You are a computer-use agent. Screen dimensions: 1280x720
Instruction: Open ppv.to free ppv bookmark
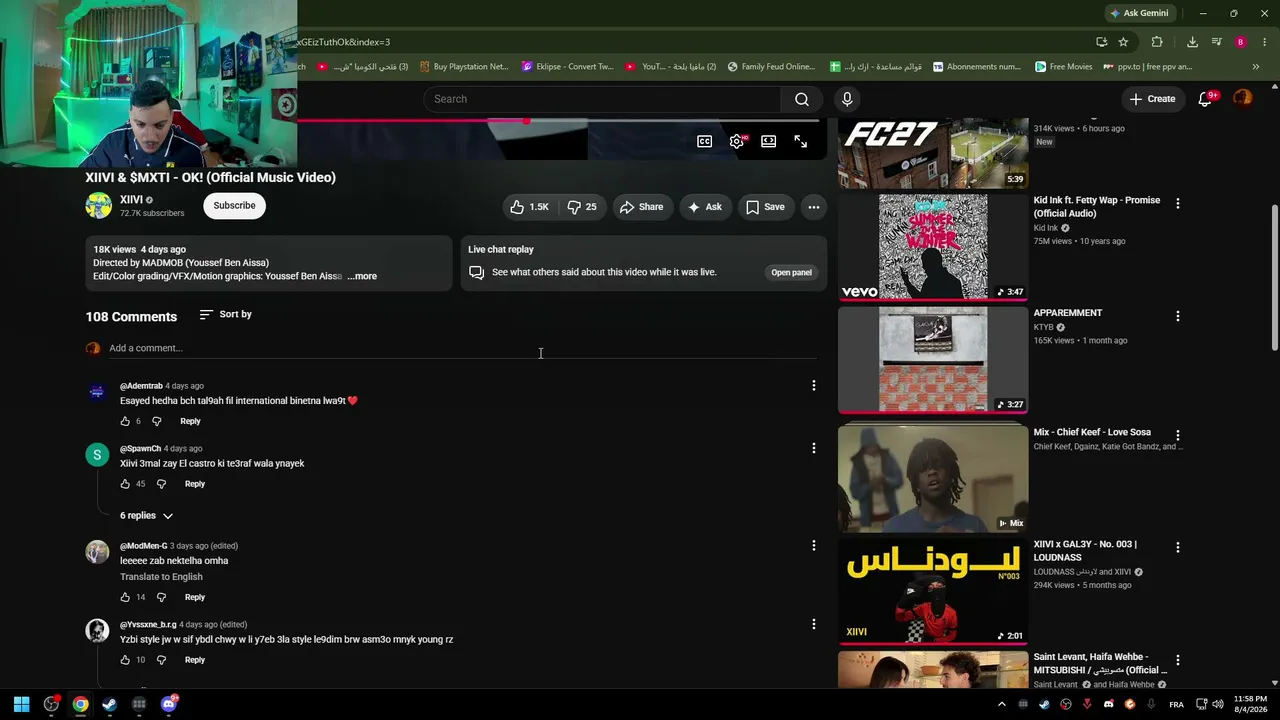1147,67
